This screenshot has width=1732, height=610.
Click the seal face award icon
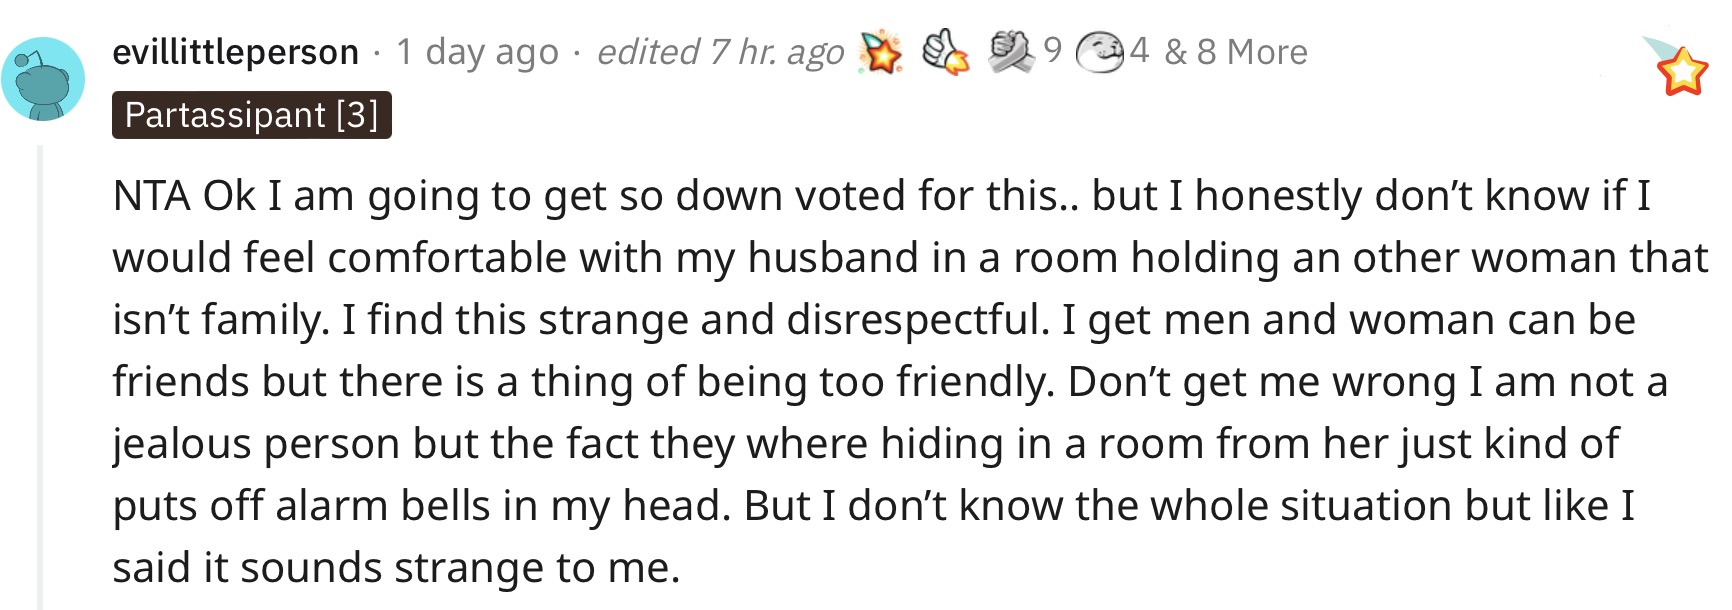coord(1099,52)
